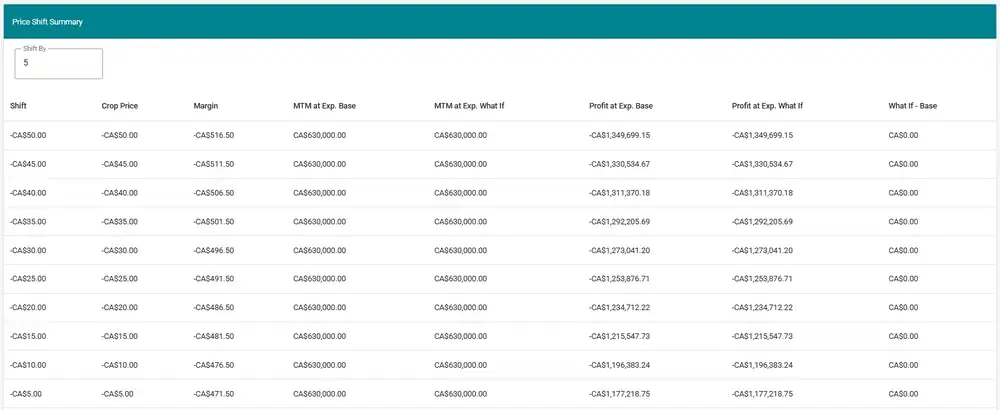Click the Shift column header
This screenshot has height=410, width=1000.
pos(18,106)
